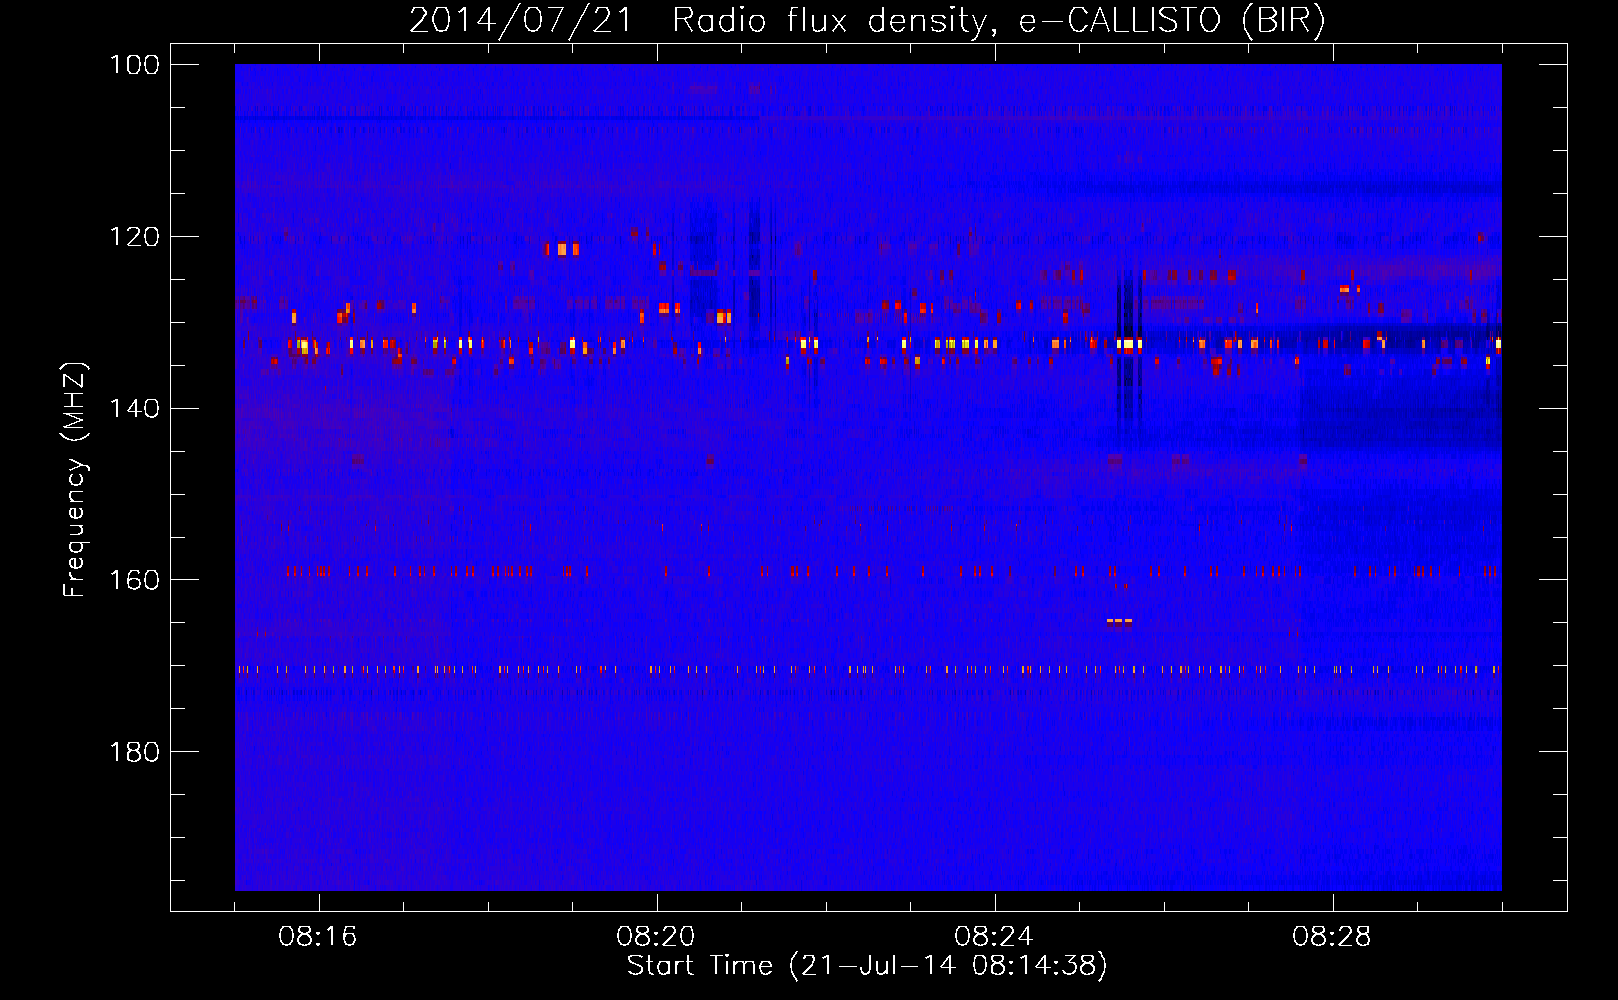Click the plot title '2014/07/21 Radio flux density'
This screenshot has height=1000, width=1618.
[698, 20]
